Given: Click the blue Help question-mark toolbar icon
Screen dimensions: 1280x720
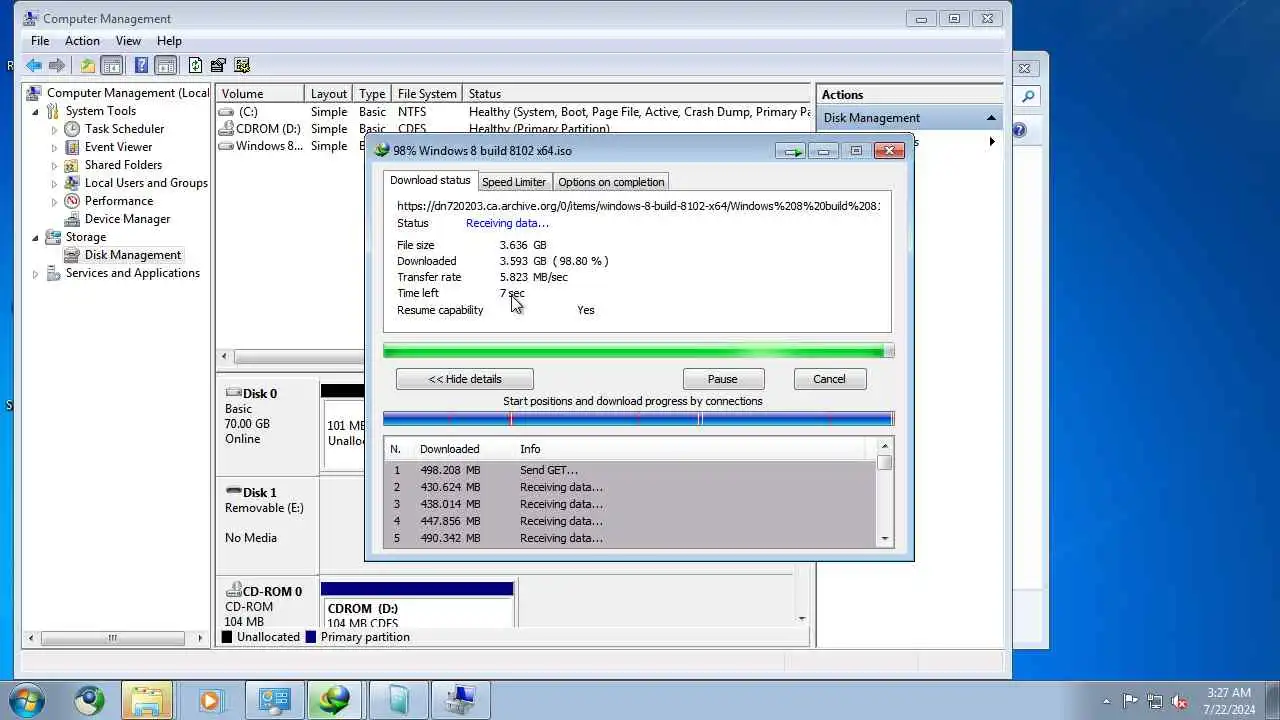Looking at the screenshot, I should click(x=141, y=65).
